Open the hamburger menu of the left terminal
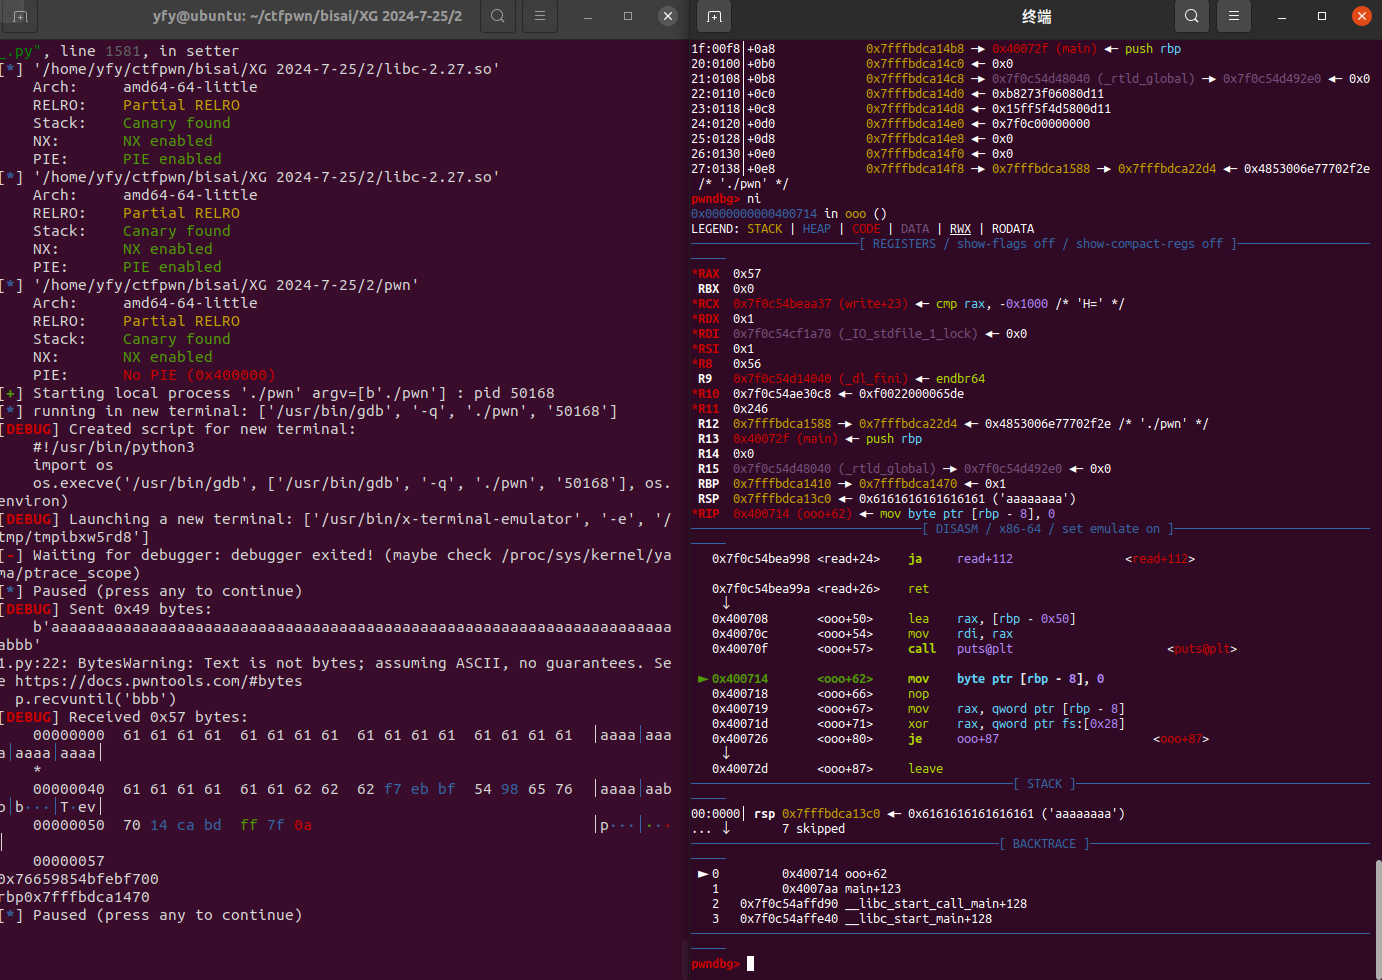 (540, 16)
